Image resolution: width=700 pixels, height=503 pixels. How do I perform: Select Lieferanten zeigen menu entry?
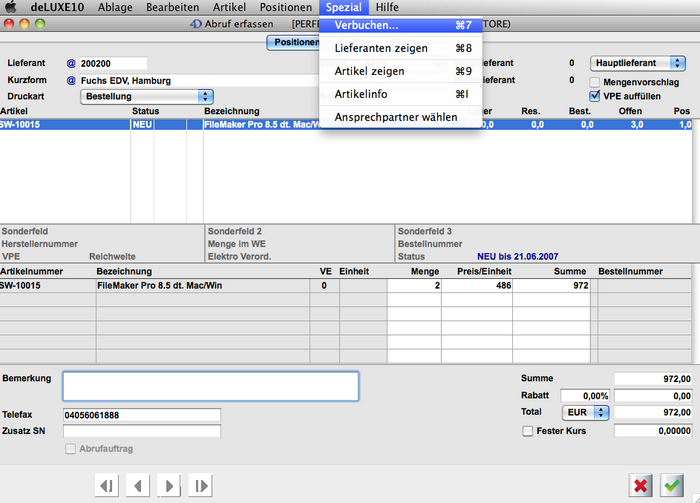[381, 48]
